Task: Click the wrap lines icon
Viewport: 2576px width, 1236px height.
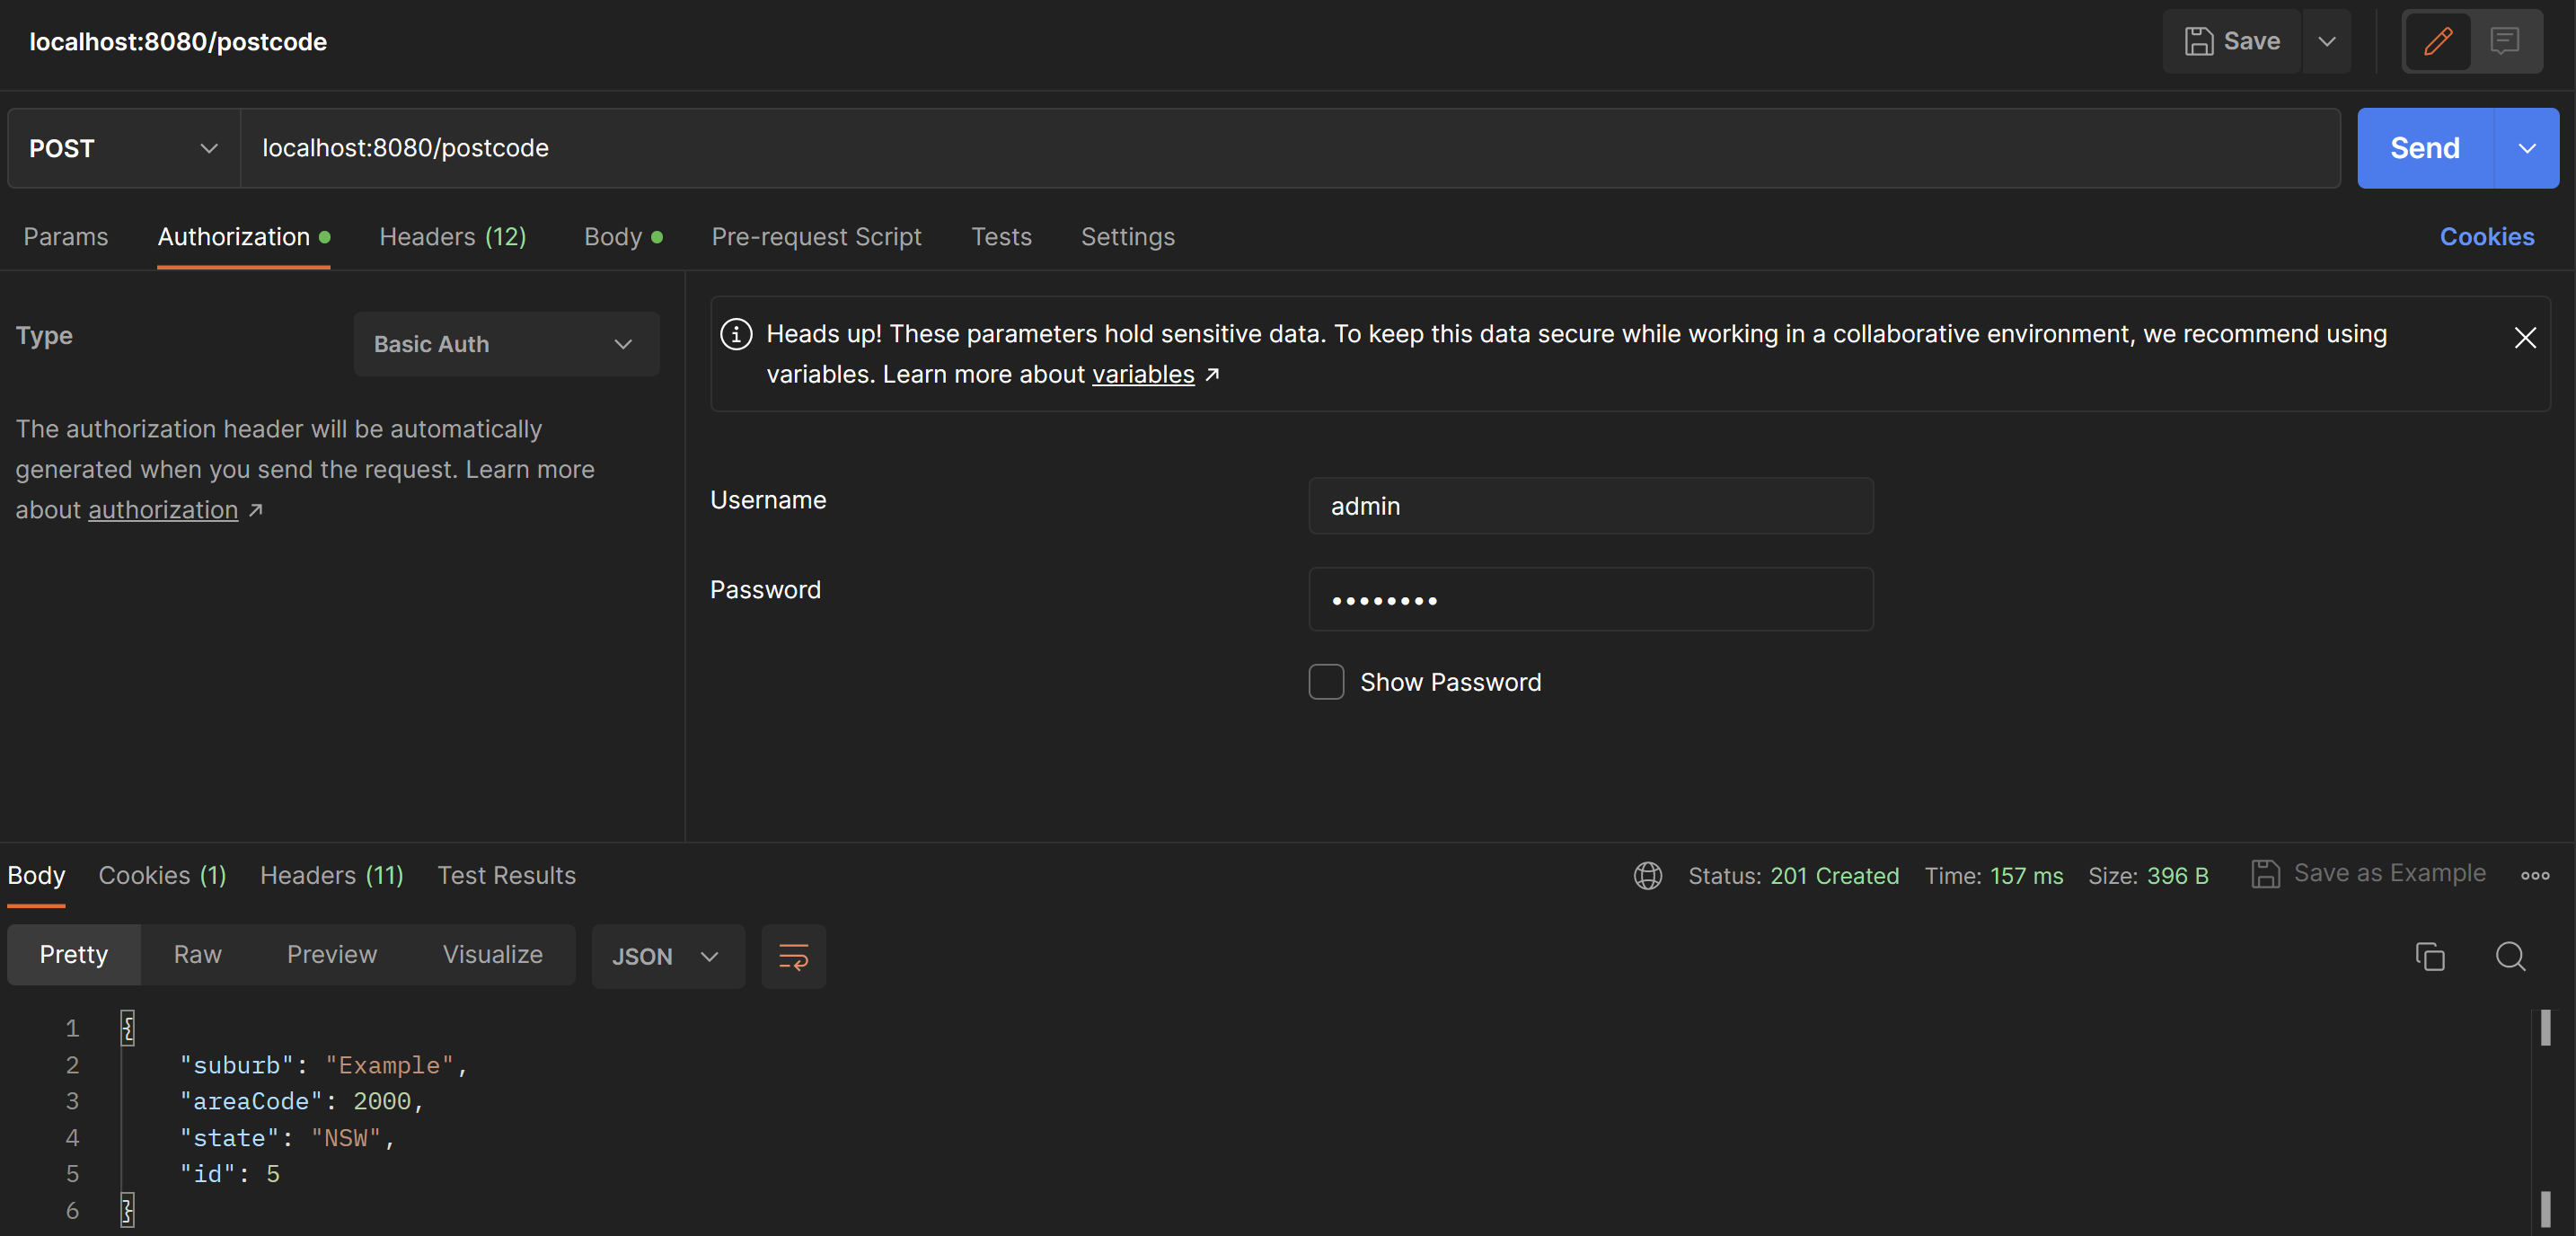Action: point(793,957)
